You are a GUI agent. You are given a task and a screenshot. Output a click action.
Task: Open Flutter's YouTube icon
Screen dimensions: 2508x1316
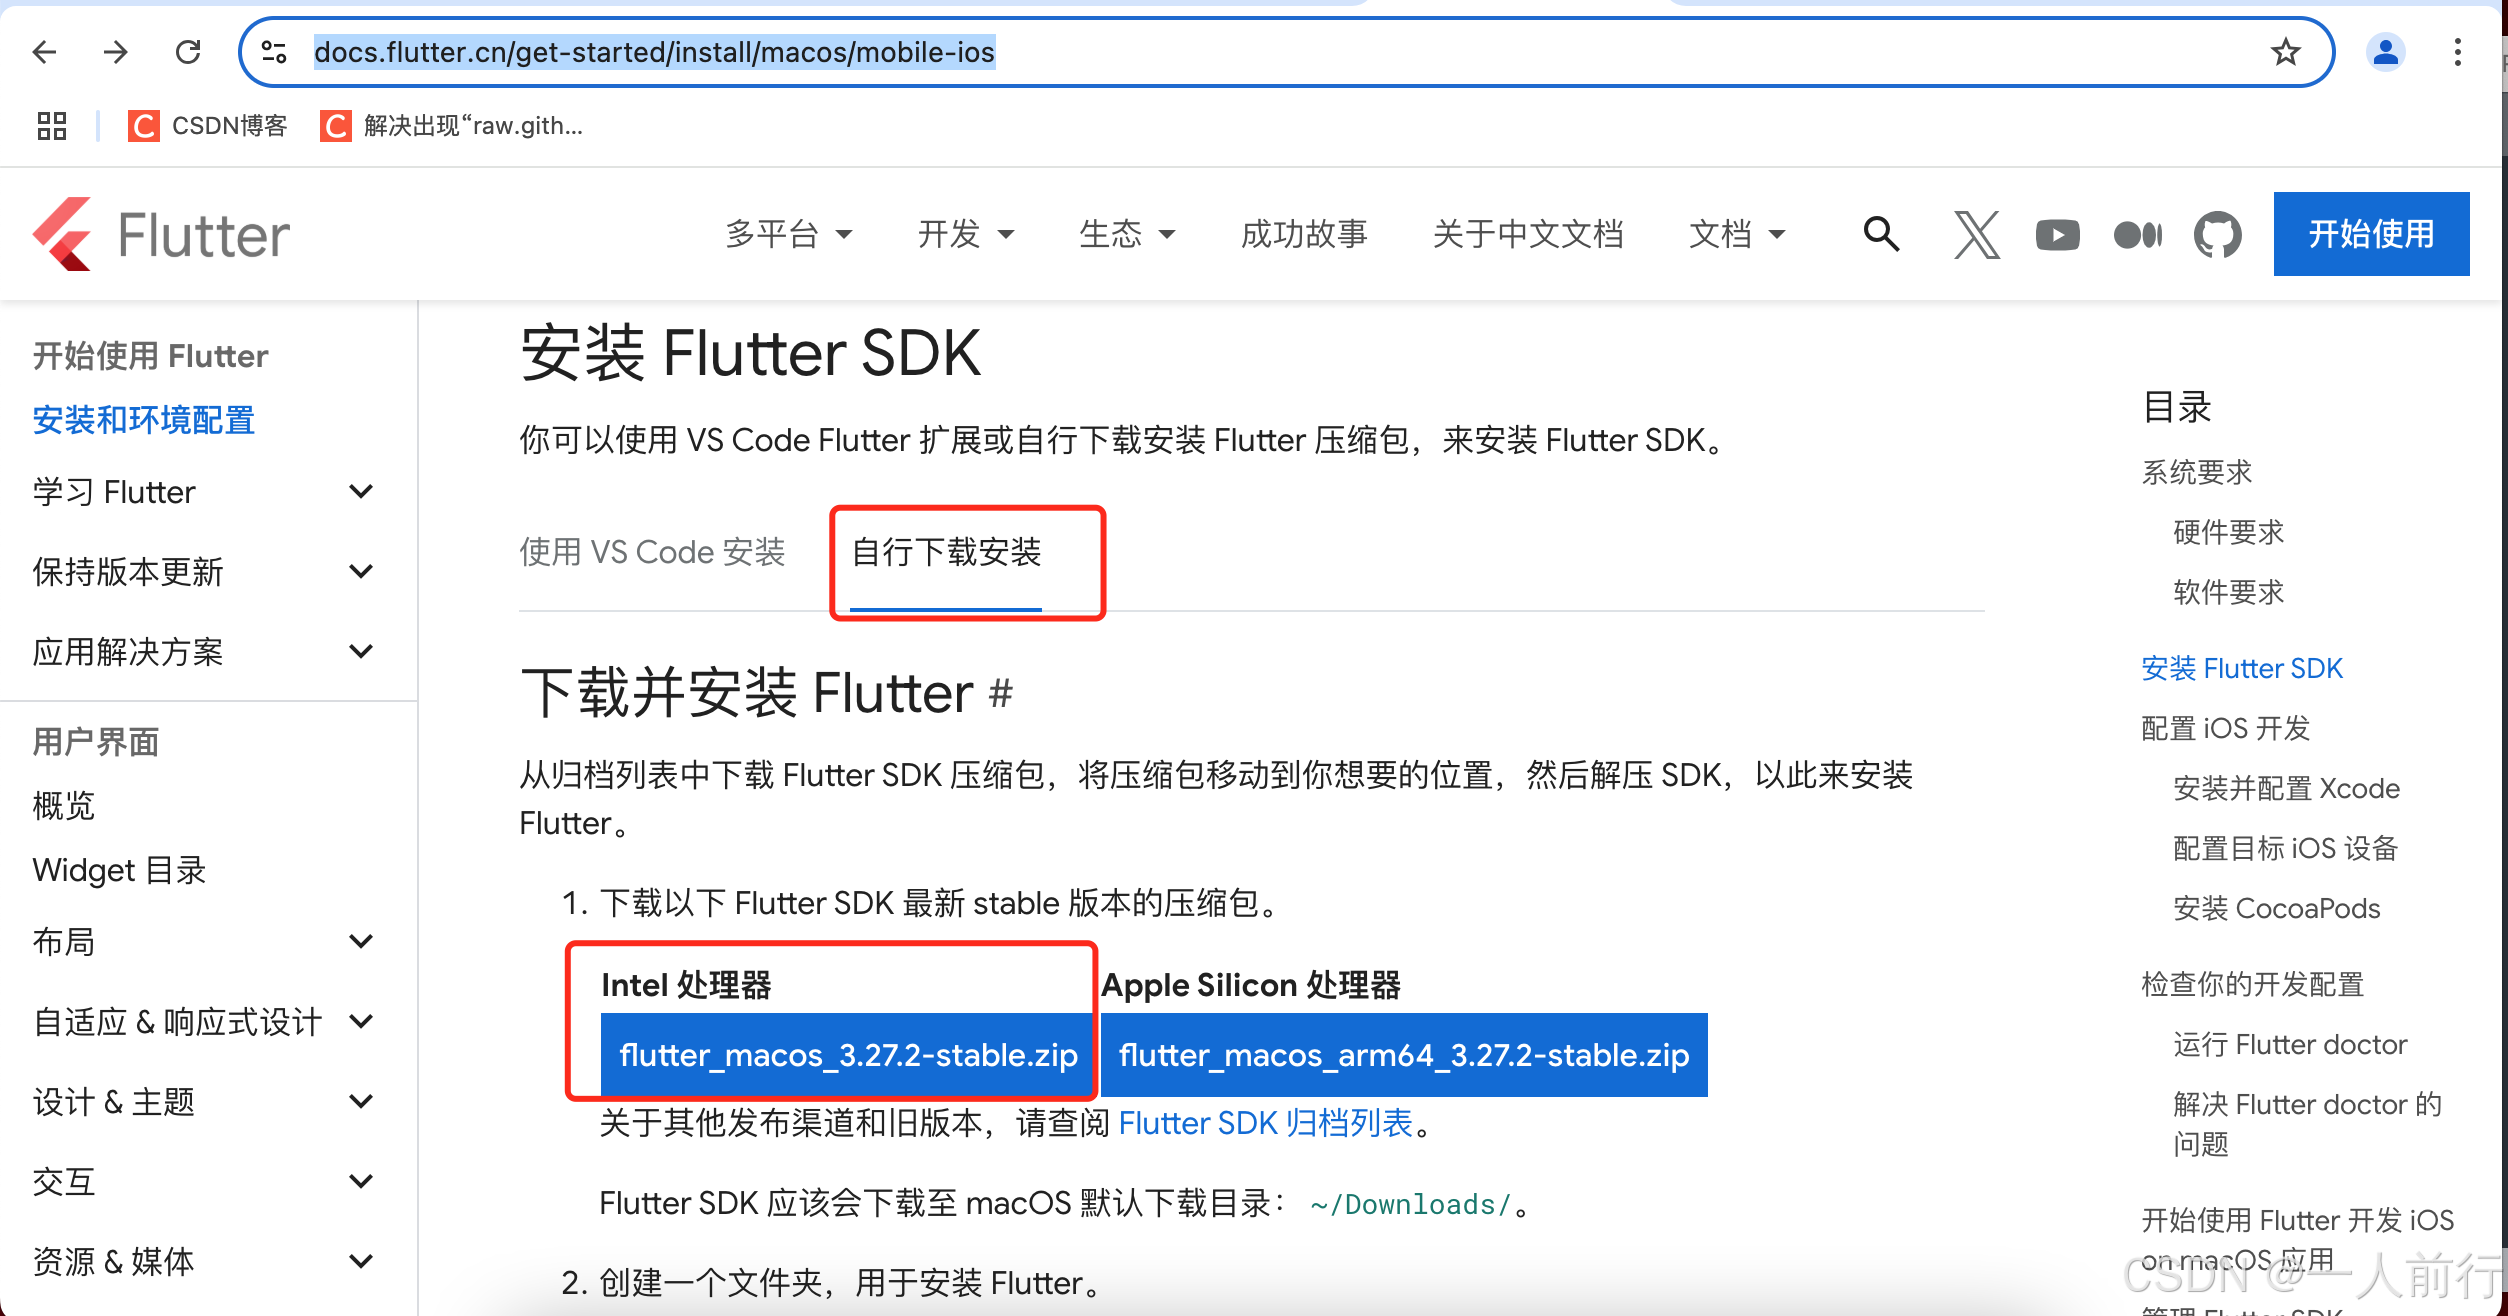2057,235
